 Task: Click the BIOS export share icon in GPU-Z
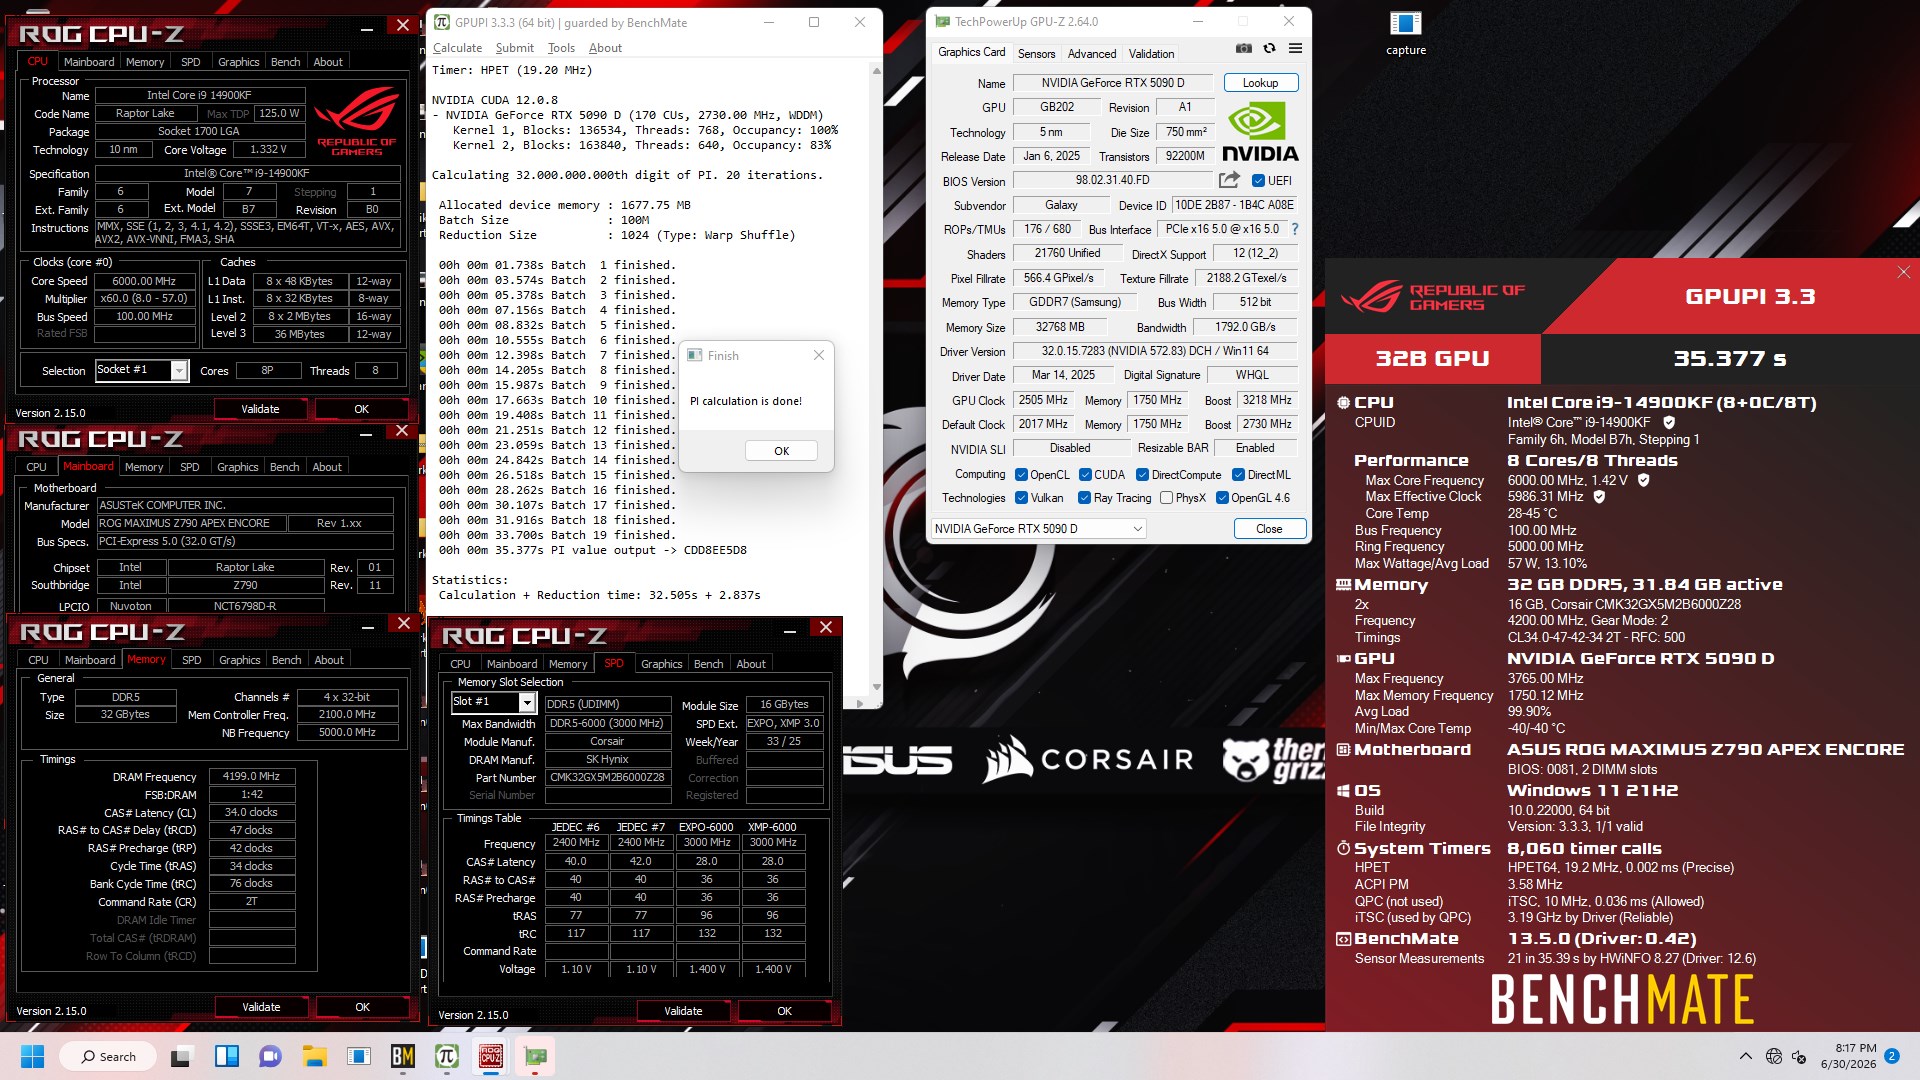point(1229,180)
